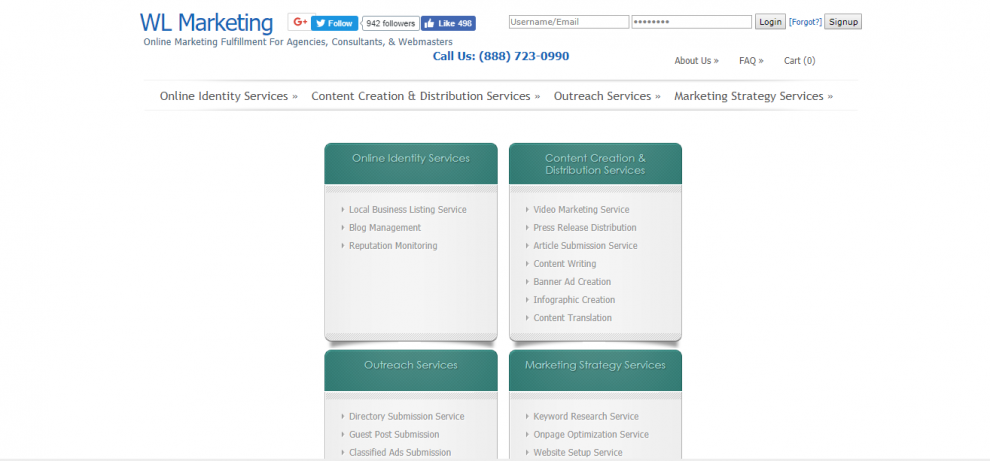
Task: Click the WL Marketing logo title
Action: click(x=206, y=23)
